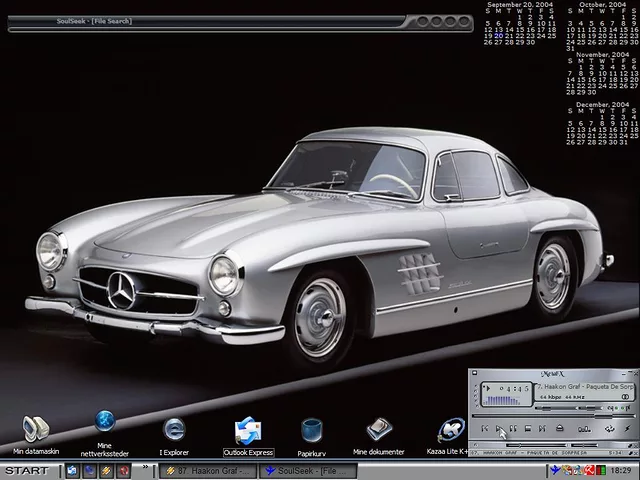Open the red Kaspersky K tray icon
This screenshot has height=480, width=640.
pyautogui.click(x=589, y=470)
